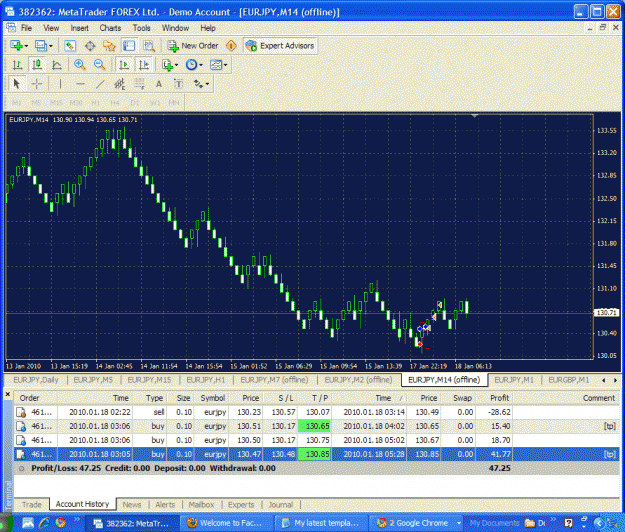Switch to the EURJPY,H1 chart tab
Viewport: 625px width, 532px height.
(x=206, y=380)
